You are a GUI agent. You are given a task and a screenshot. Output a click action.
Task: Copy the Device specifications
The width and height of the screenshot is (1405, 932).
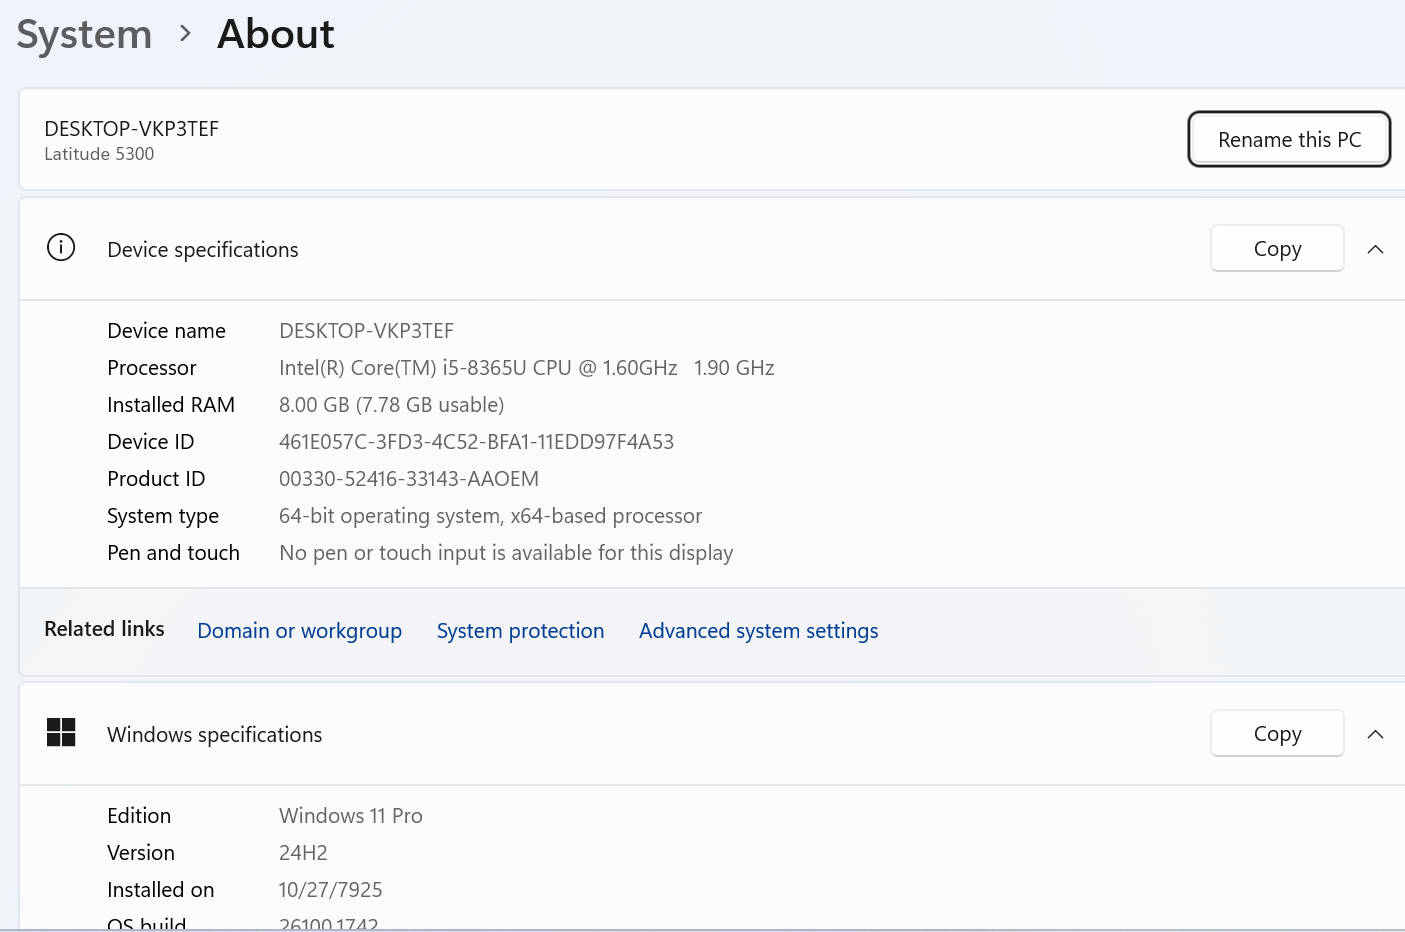[x=1276, y=249]
